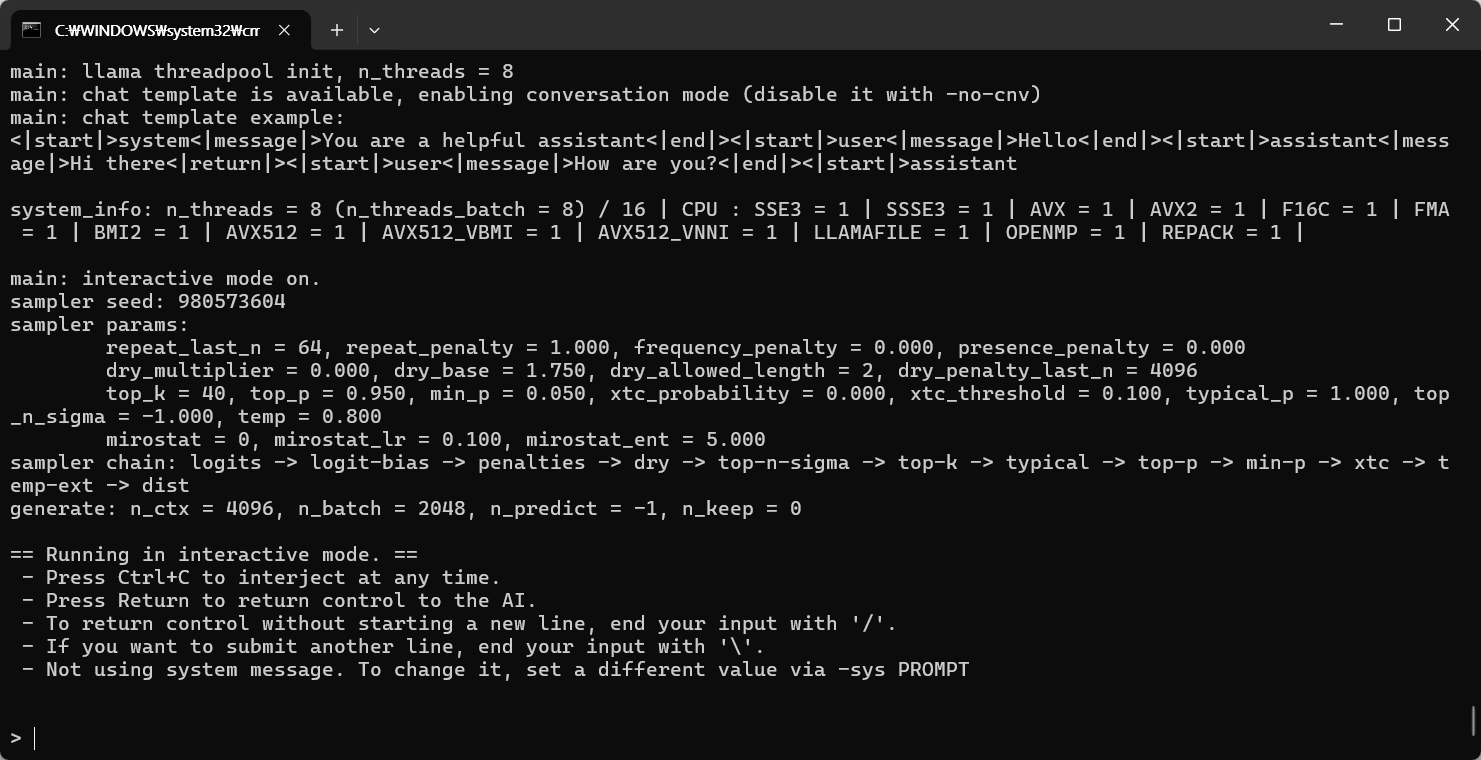Click the 'main: chat template example:' line
Image resolution: width=1481 pixels, height=760 pixels.
177,117
